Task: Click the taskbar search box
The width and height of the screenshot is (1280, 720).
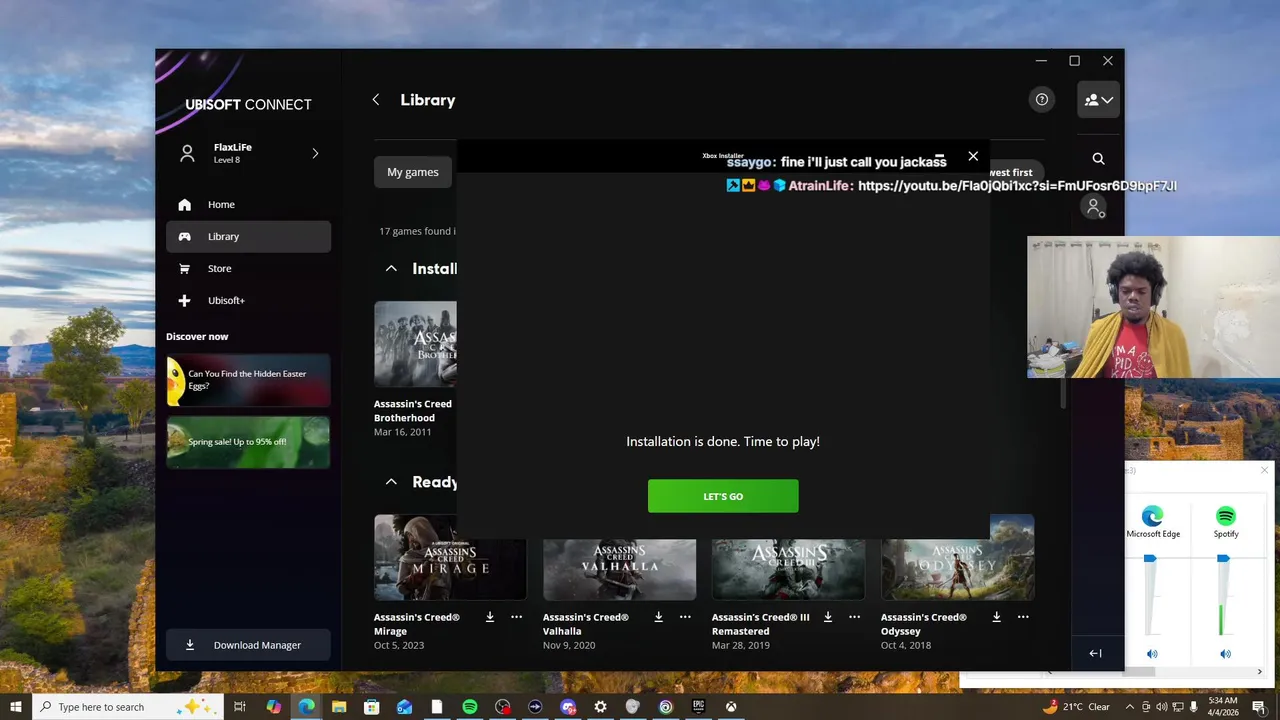Action: click(128, 707)
